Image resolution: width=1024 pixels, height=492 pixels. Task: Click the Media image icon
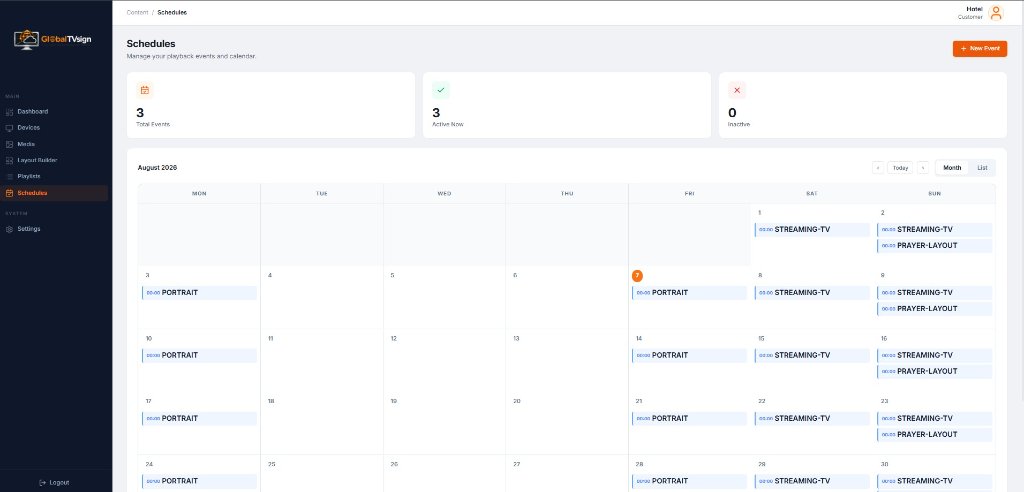click(x=9, y=144)
